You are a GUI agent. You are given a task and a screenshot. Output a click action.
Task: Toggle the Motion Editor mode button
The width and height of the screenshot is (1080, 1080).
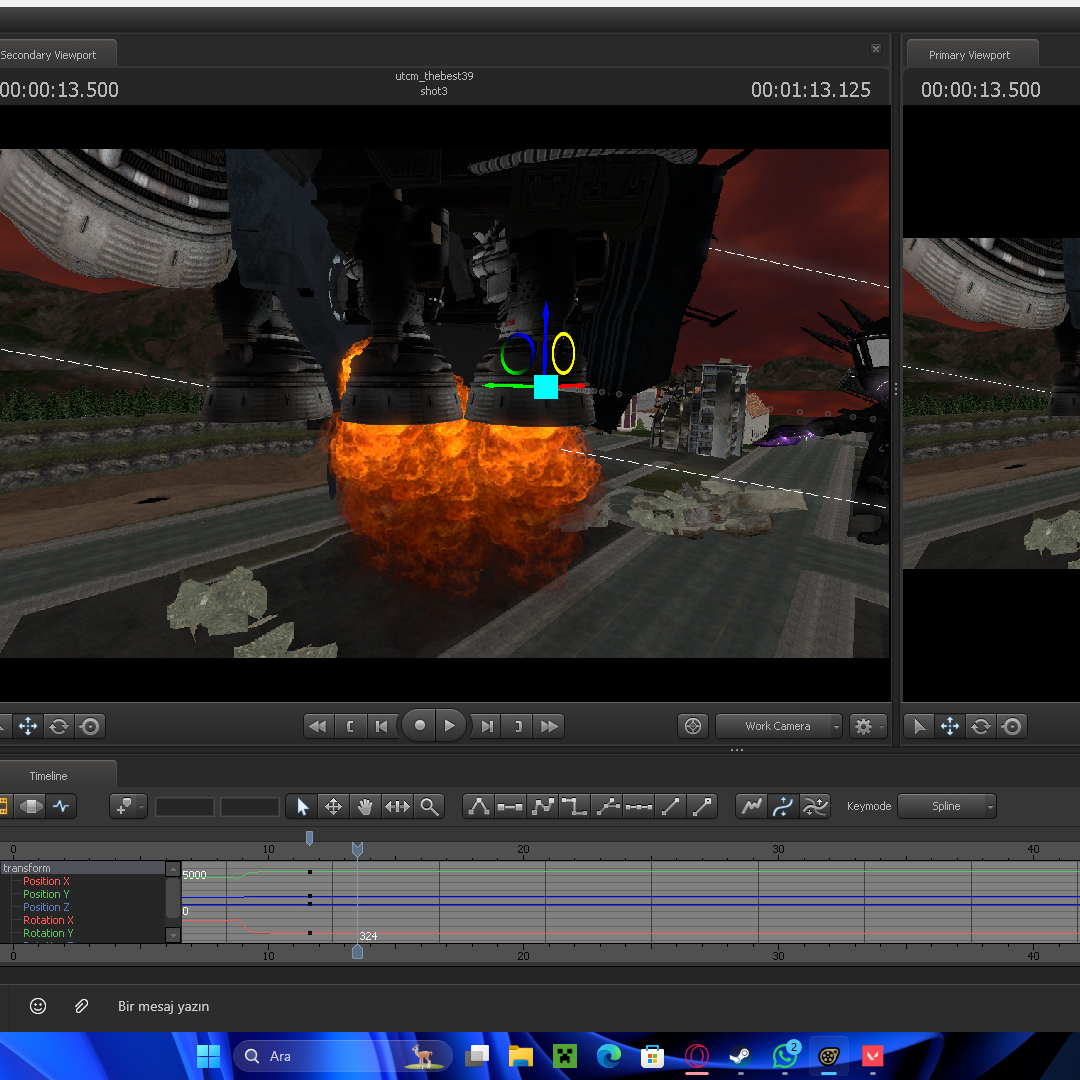[x=30, y=806]
